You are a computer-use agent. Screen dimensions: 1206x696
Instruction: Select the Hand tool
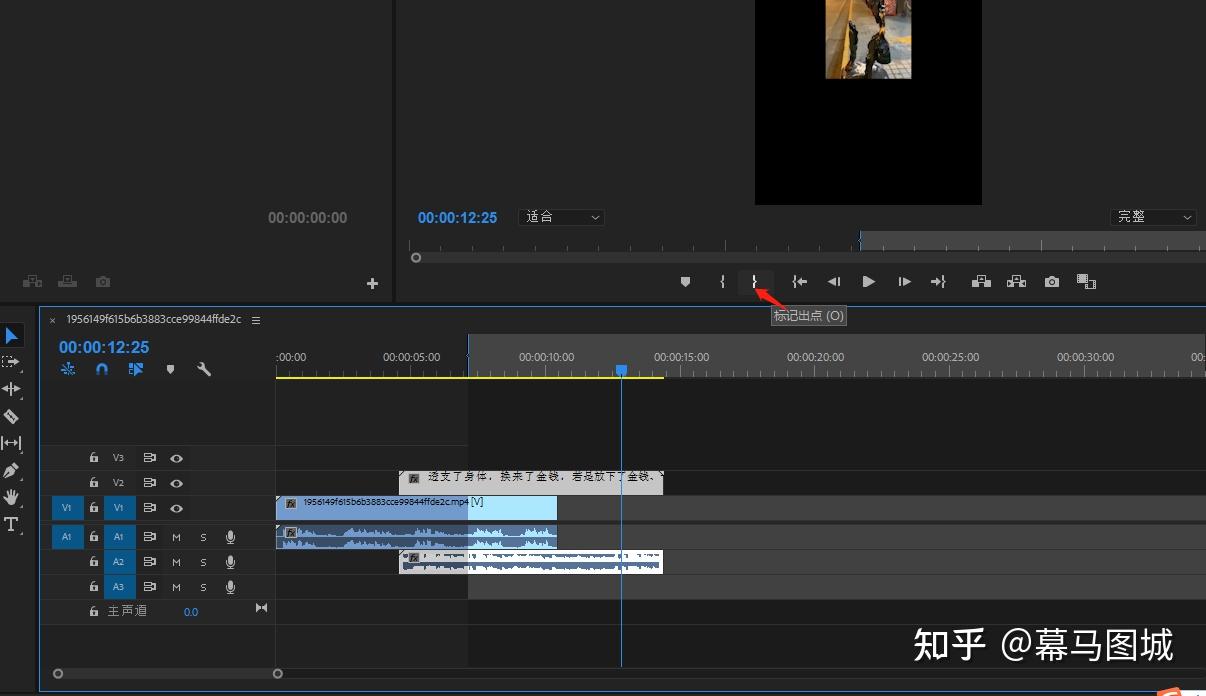(x=11, y=497)
